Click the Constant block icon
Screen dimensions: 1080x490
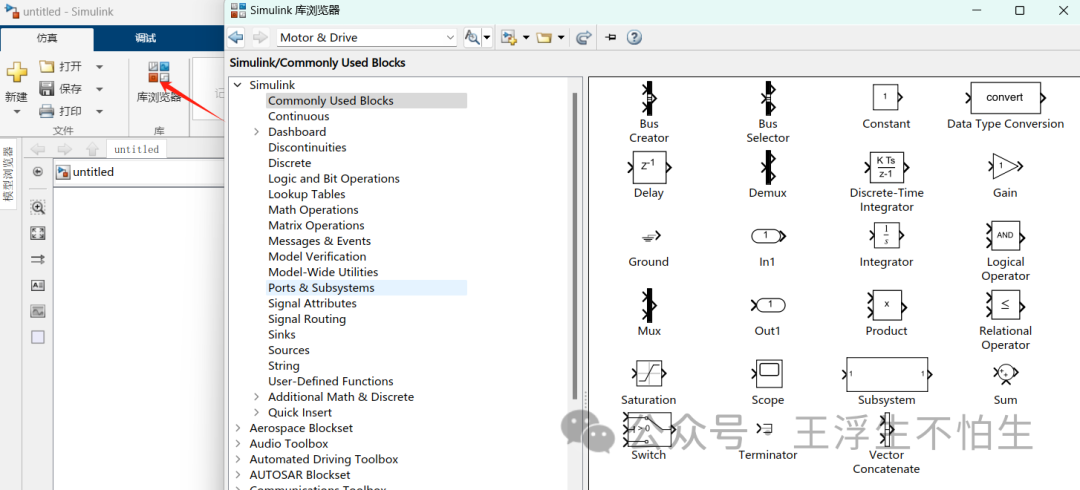pos(886,97)
